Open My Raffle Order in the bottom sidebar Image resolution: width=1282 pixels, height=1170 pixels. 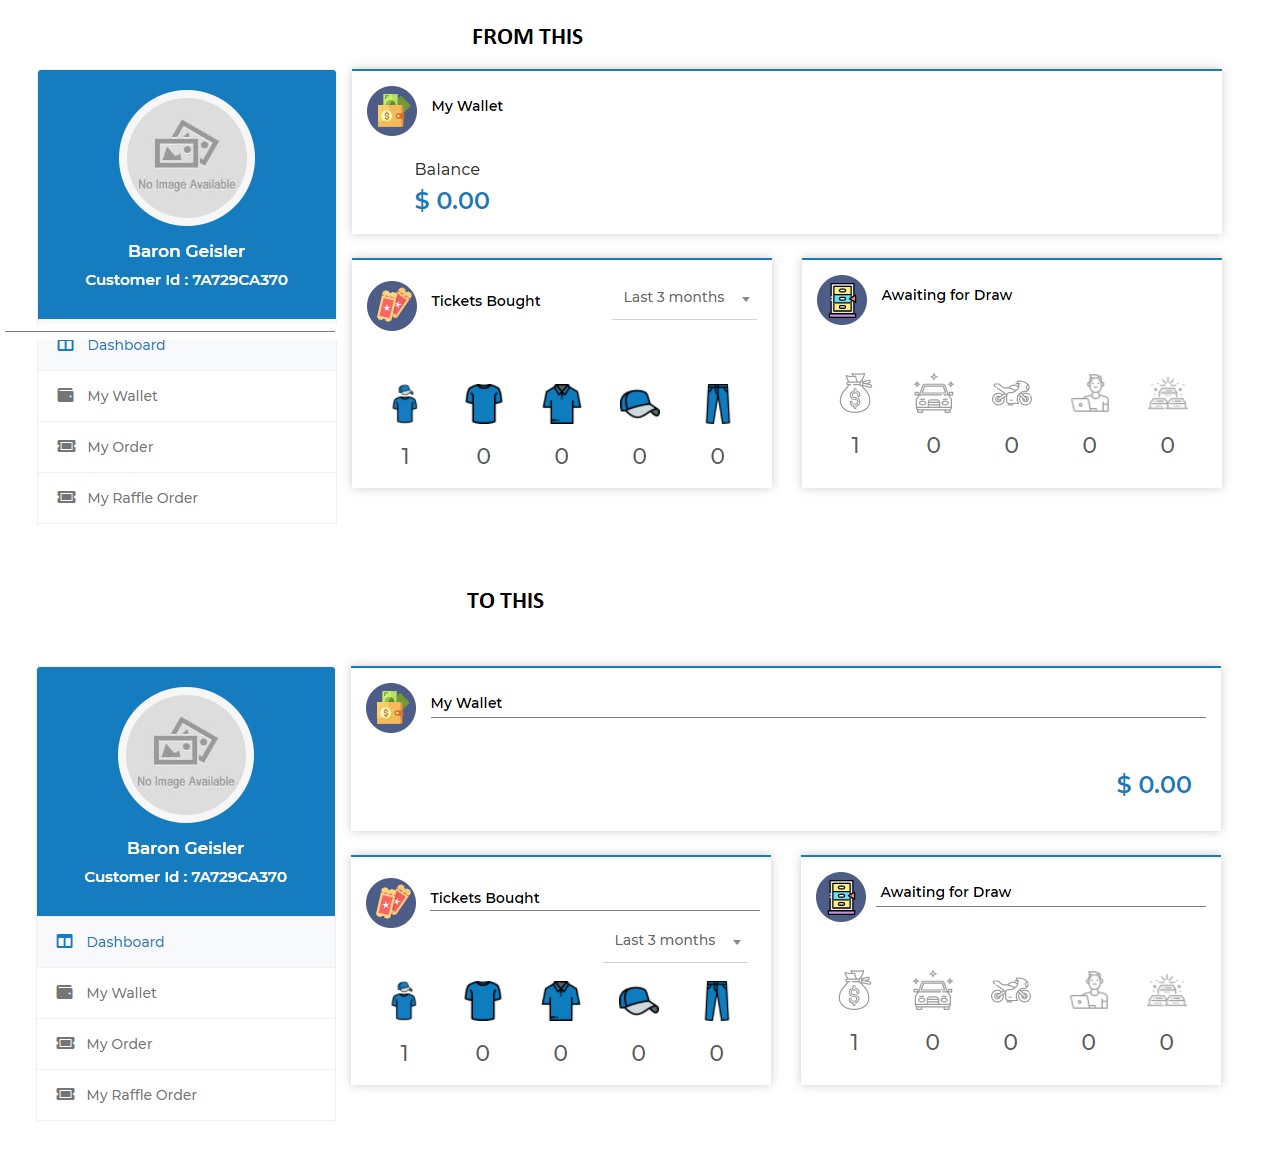tap(186, 1095)
